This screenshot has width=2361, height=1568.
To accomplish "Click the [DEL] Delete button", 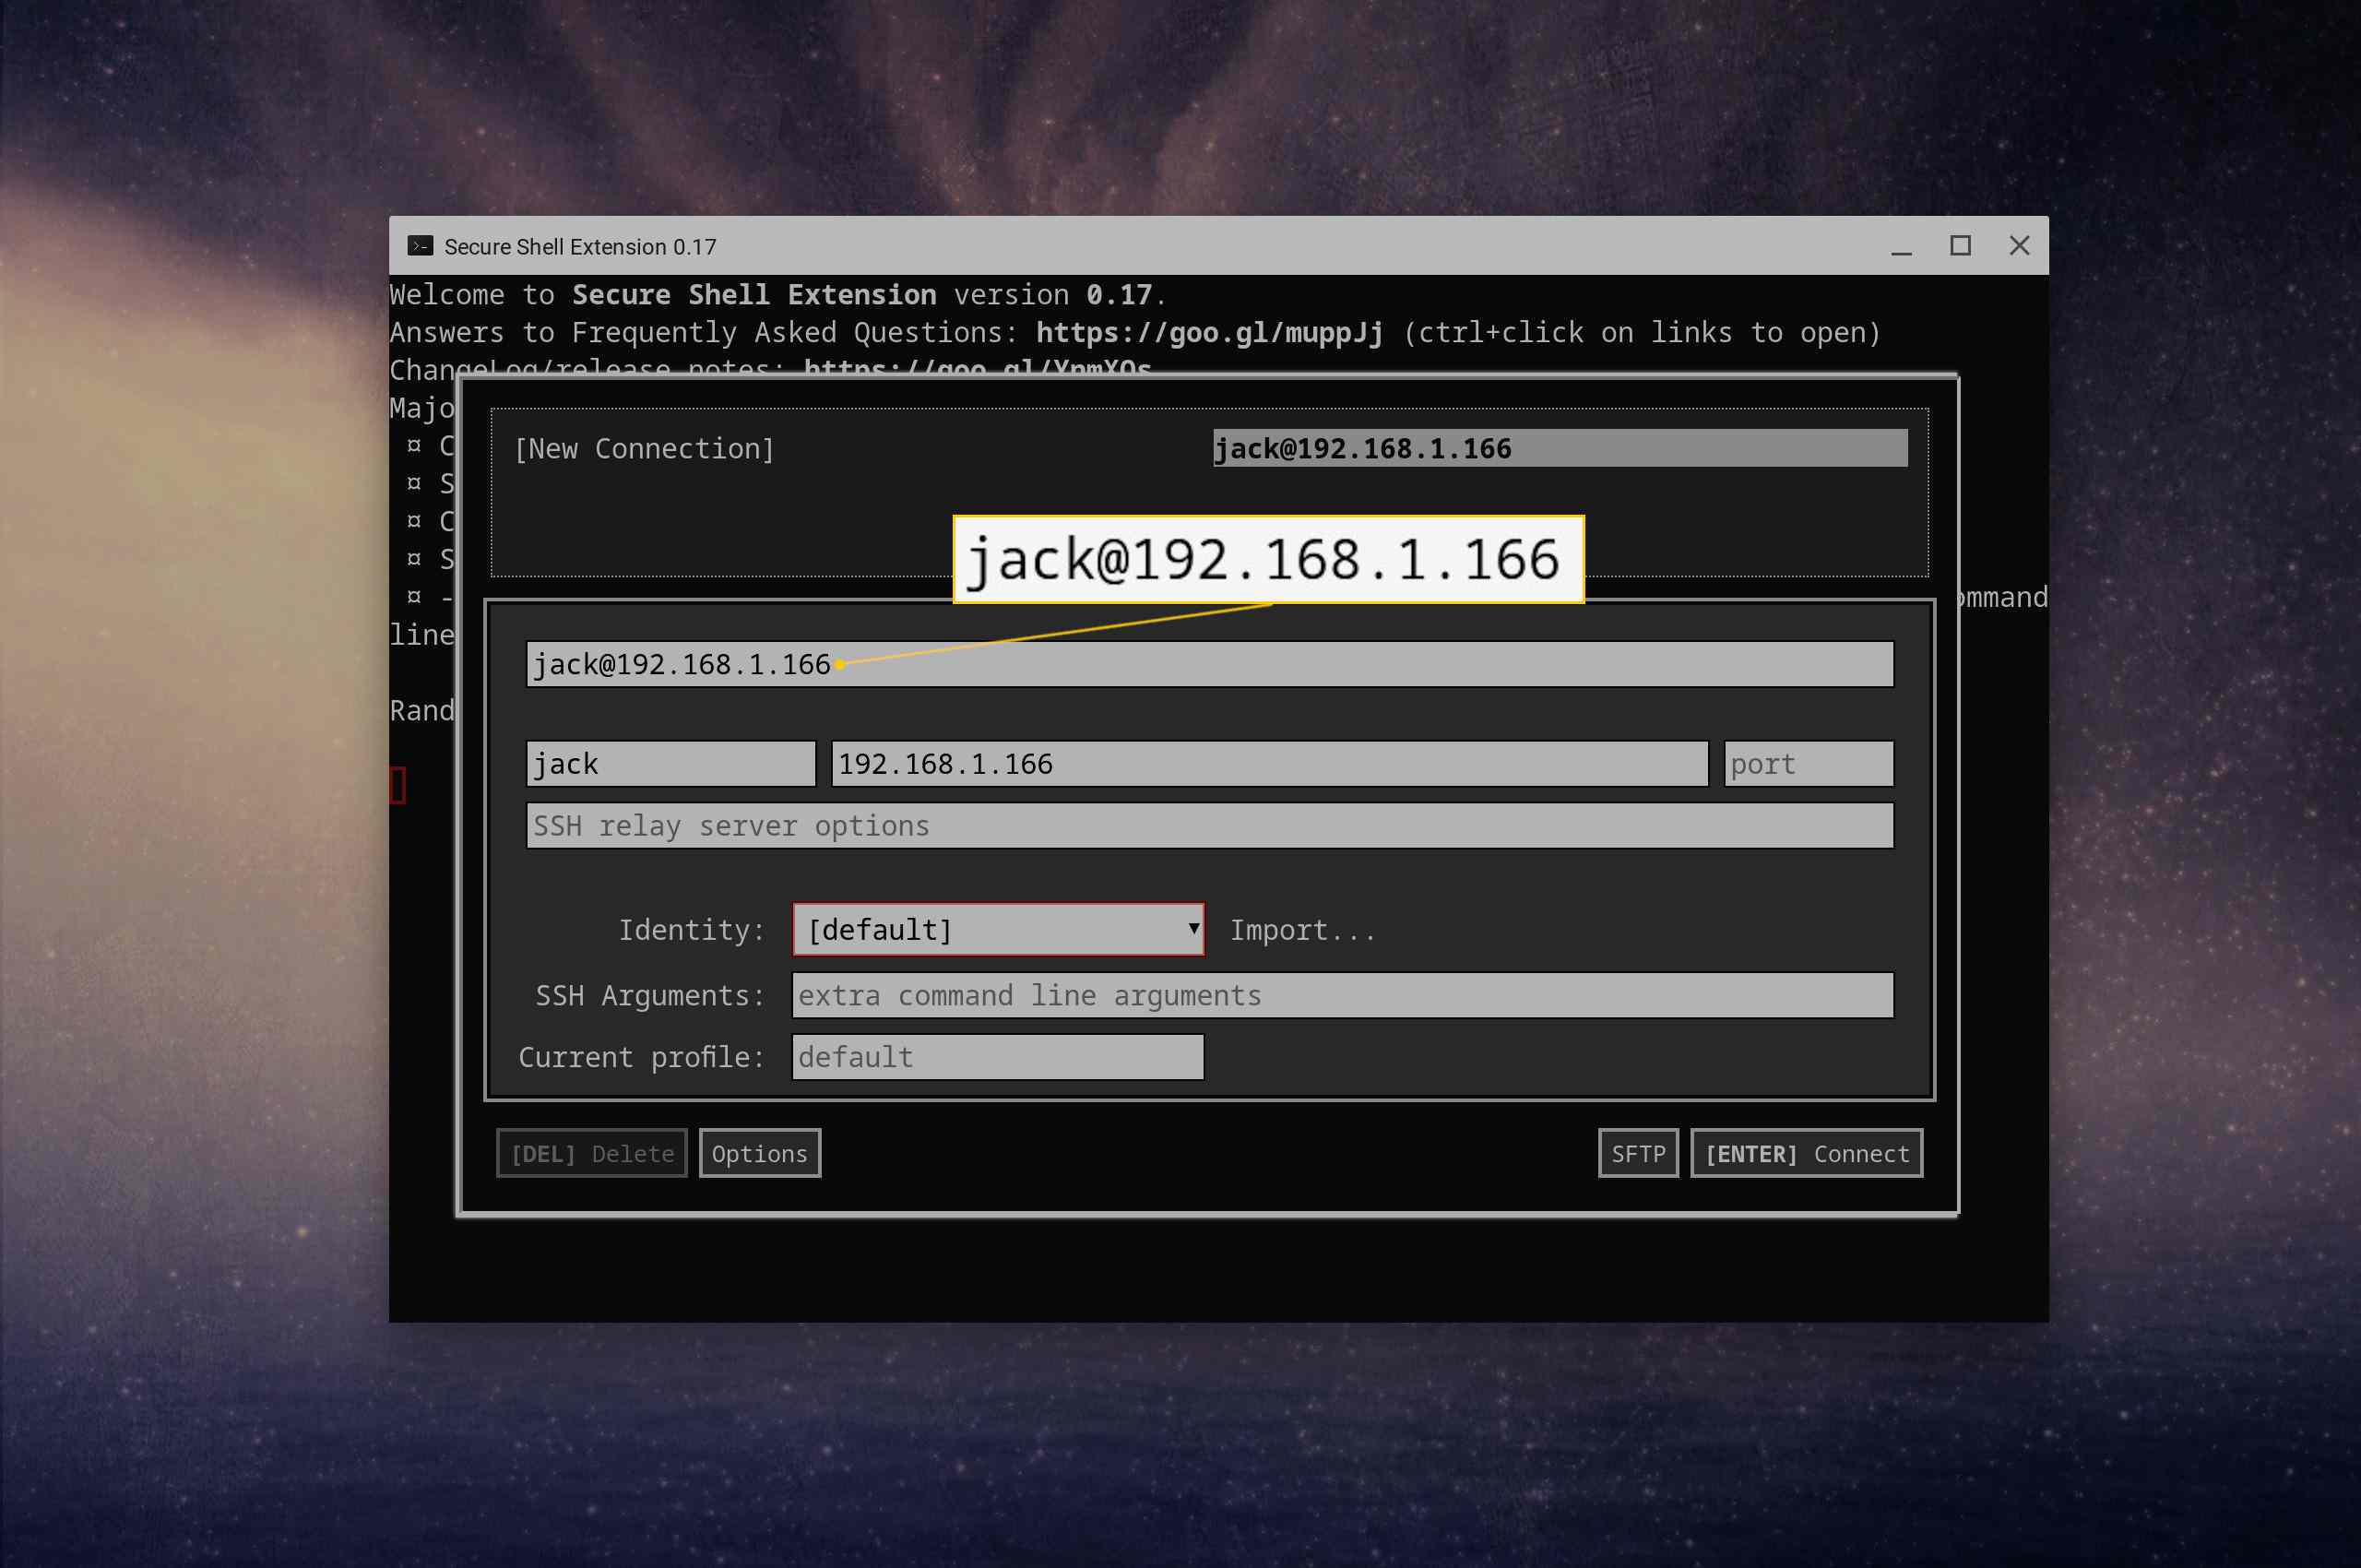I will (592, 1154).
